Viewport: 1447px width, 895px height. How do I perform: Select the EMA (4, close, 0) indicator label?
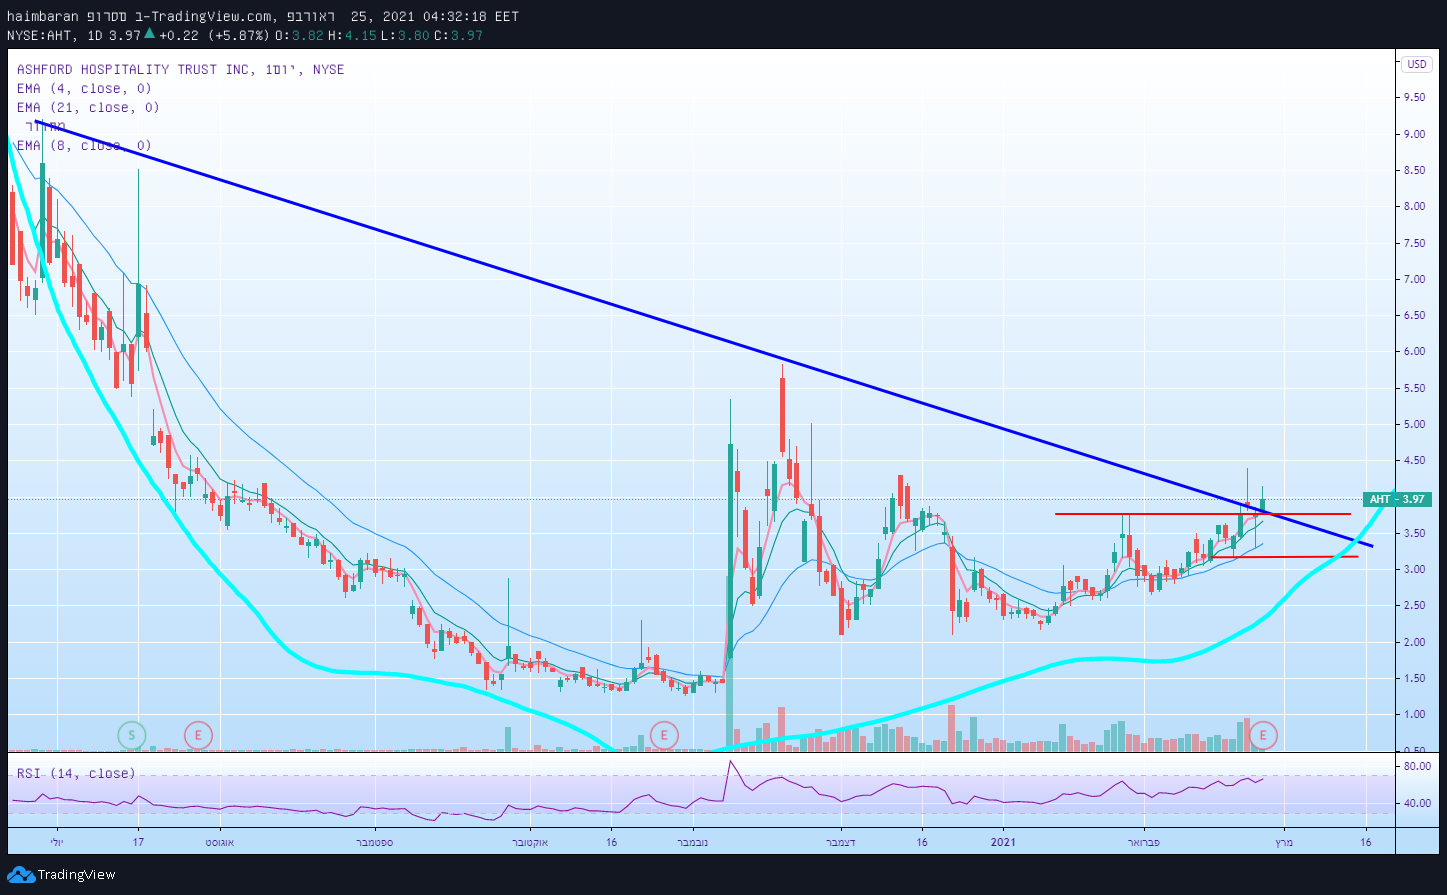tap(84, 89)
